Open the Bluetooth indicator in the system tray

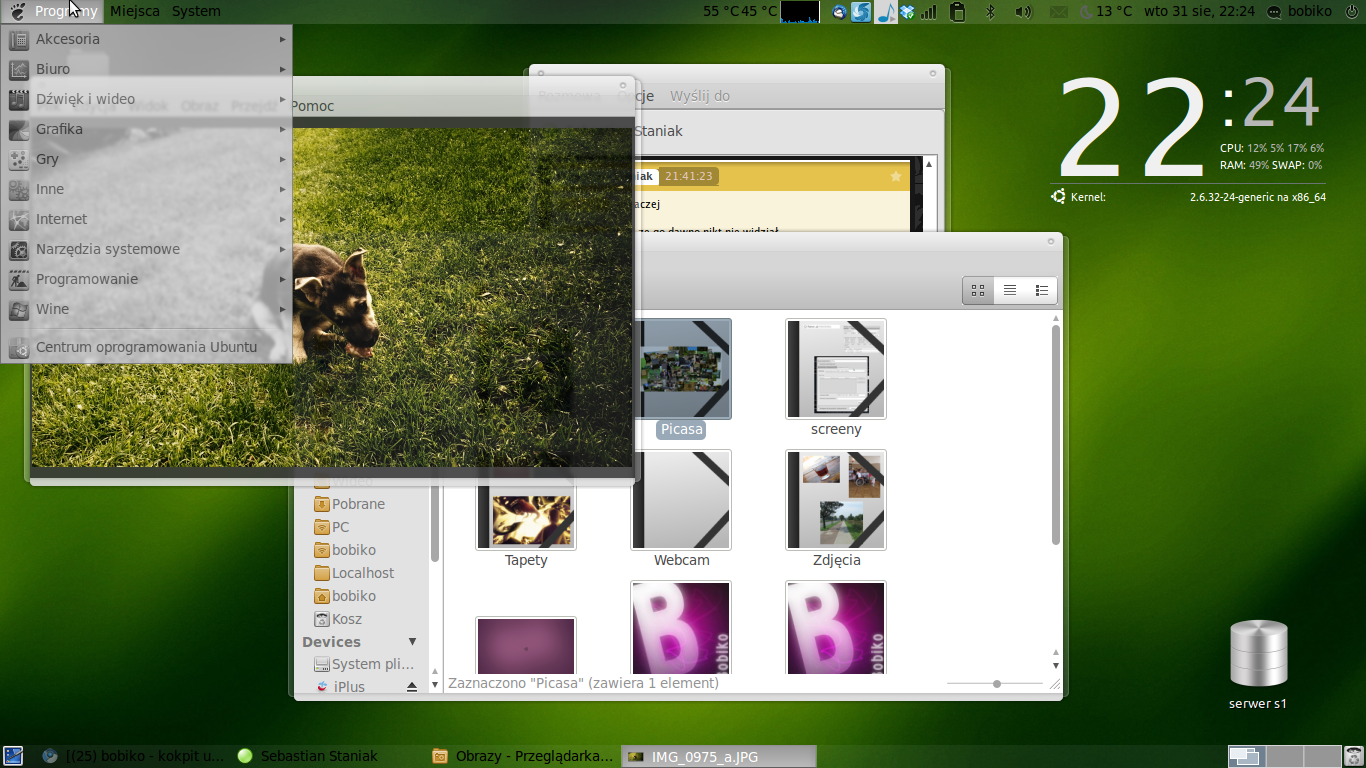click(x=991, y=12)
